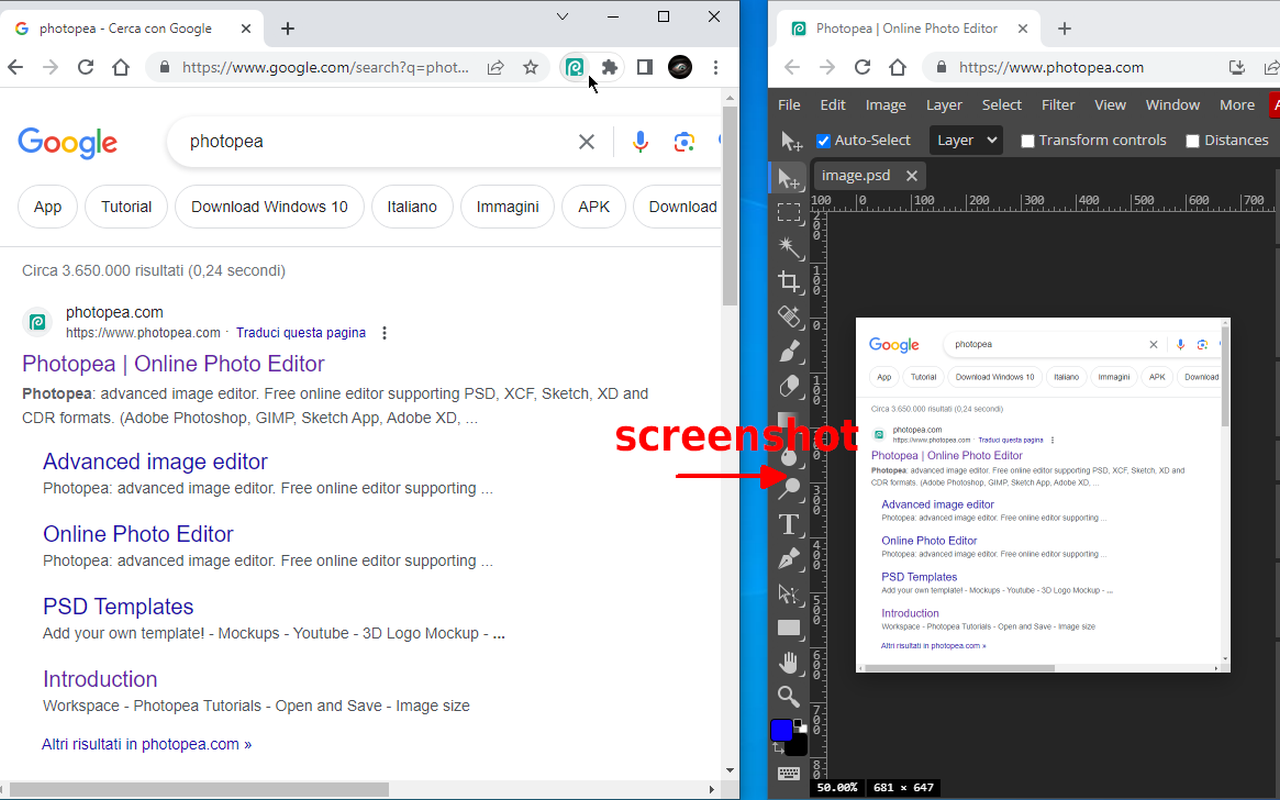Viewport: 1280px width, 800px height.
Task: Open the foreground color swatch picker
Action: point(782,729)
